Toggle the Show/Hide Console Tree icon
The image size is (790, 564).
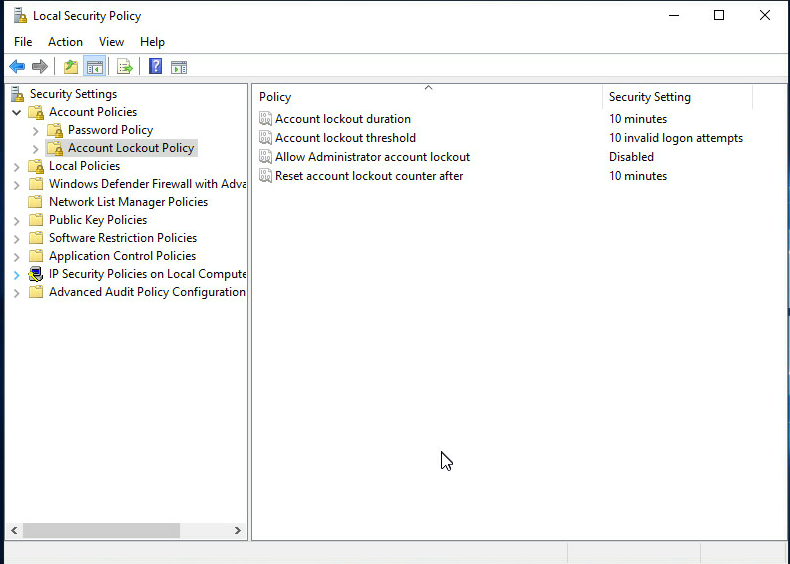click(95, 67)
